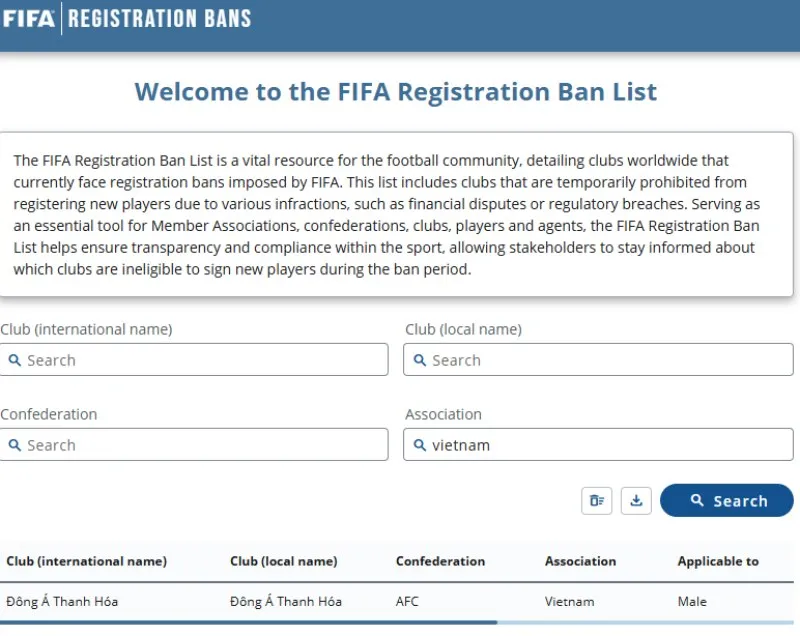Click the clear filters trash icon
Viewport: 800px width, 636px height.
click(597, 501)
